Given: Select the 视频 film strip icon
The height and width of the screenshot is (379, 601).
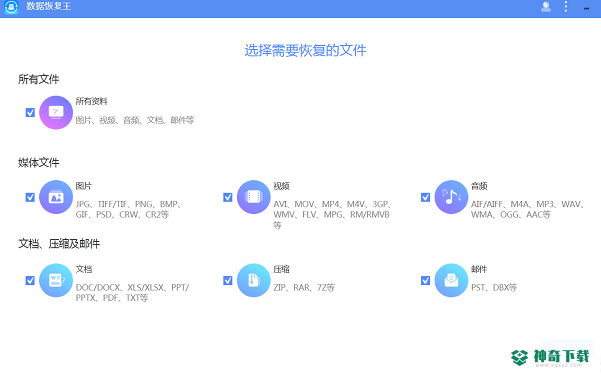Looking at the screenshot, I should [254, 197].
